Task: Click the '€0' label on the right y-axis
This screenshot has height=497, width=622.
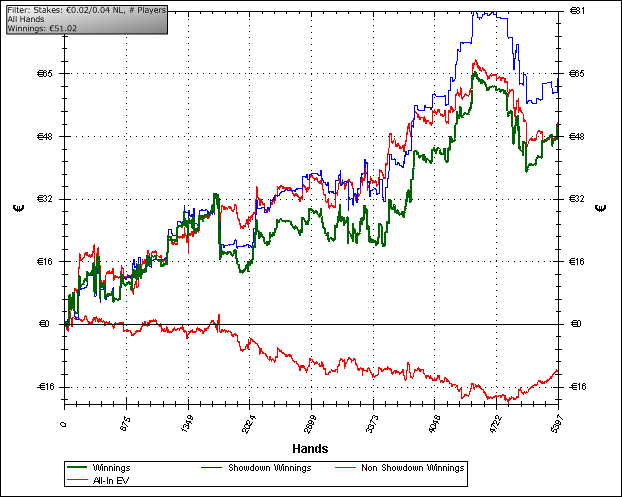Action: pyautogui.click(x=576, y=324)
